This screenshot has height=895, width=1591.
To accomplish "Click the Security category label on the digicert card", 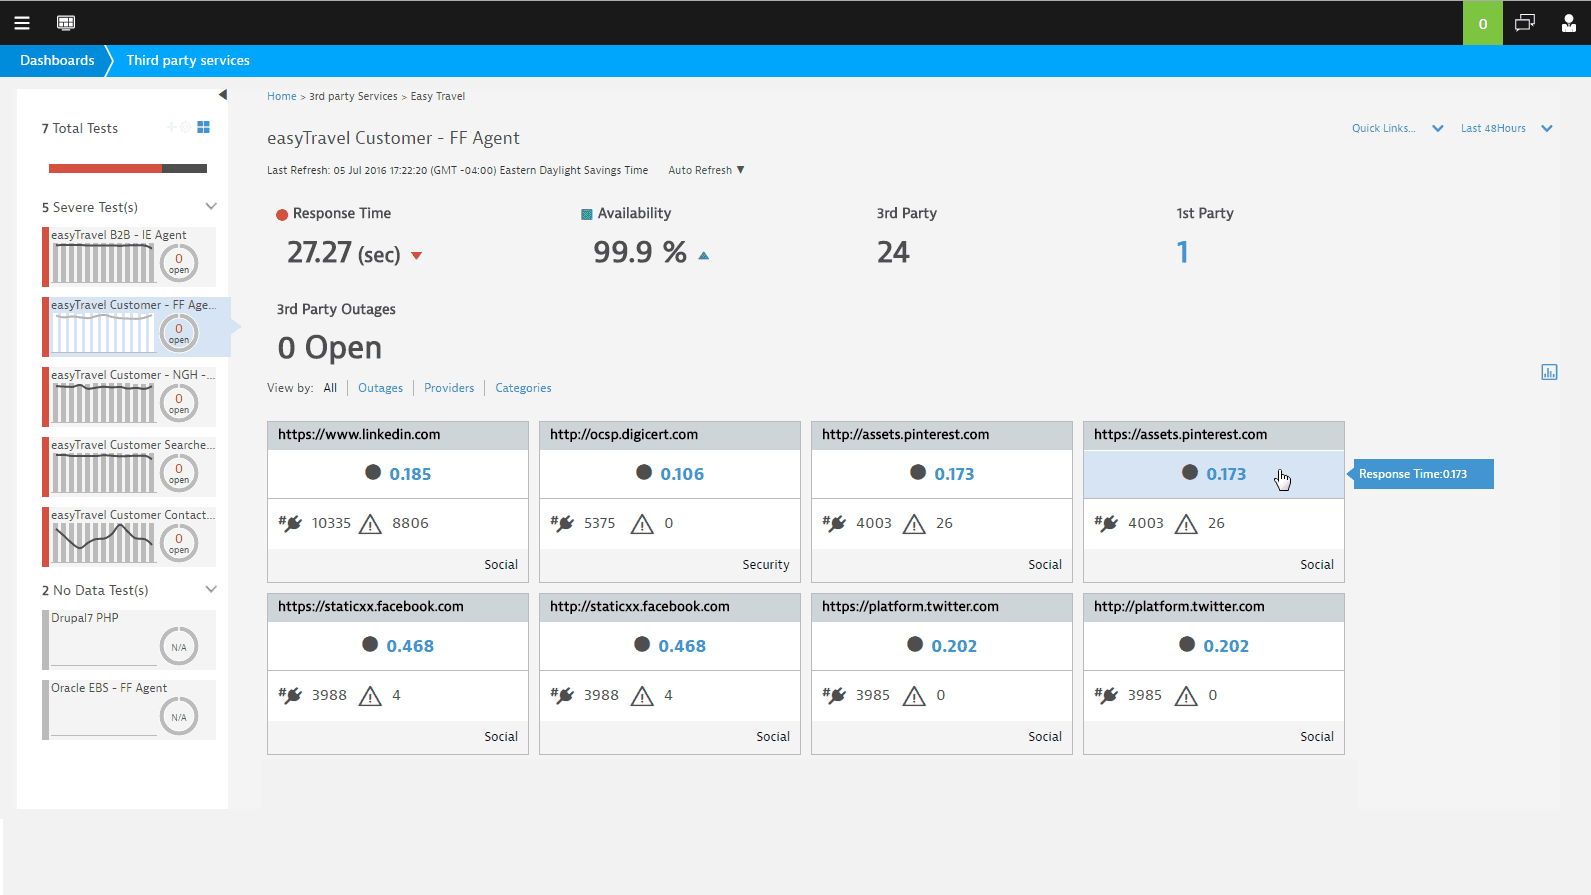I will coord(766,565).
